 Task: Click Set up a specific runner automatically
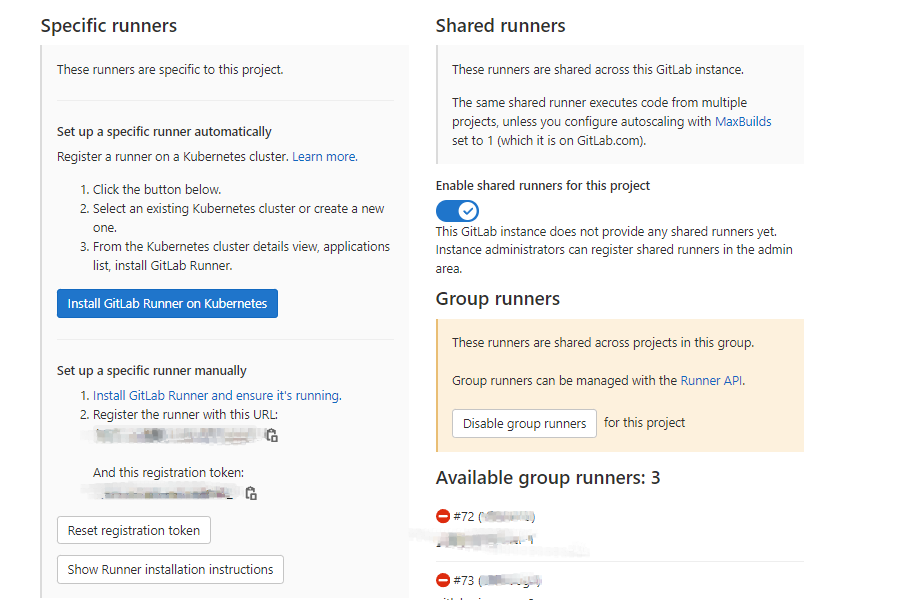[x=164, y=131]
